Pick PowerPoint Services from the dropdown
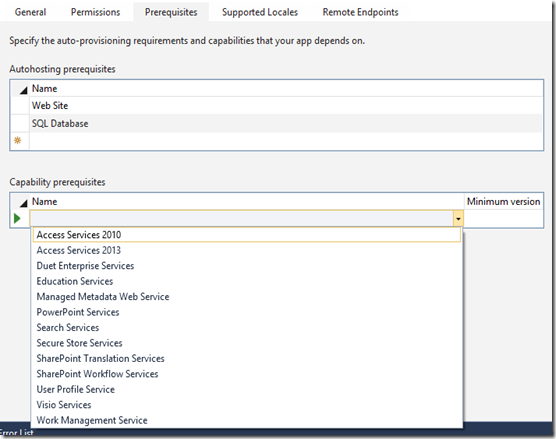556x439 pixels. (x=247, y=312)
